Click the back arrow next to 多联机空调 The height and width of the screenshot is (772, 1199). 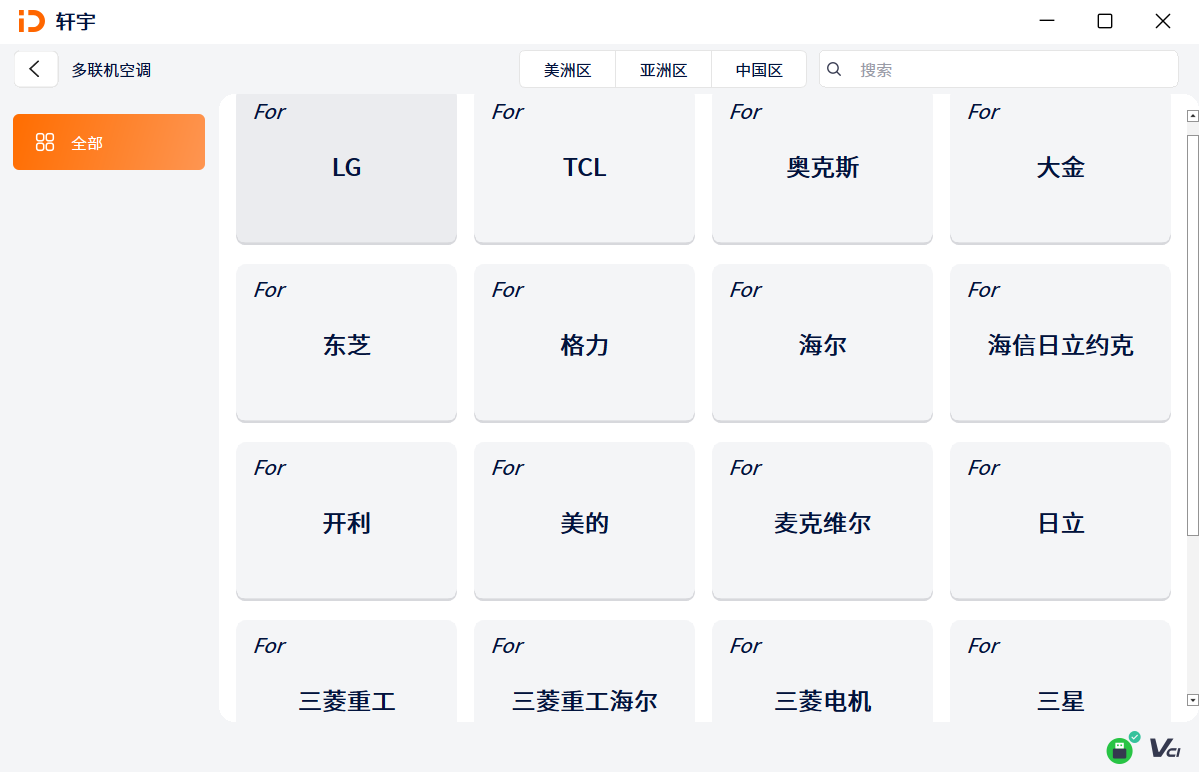tap(36, 69)
